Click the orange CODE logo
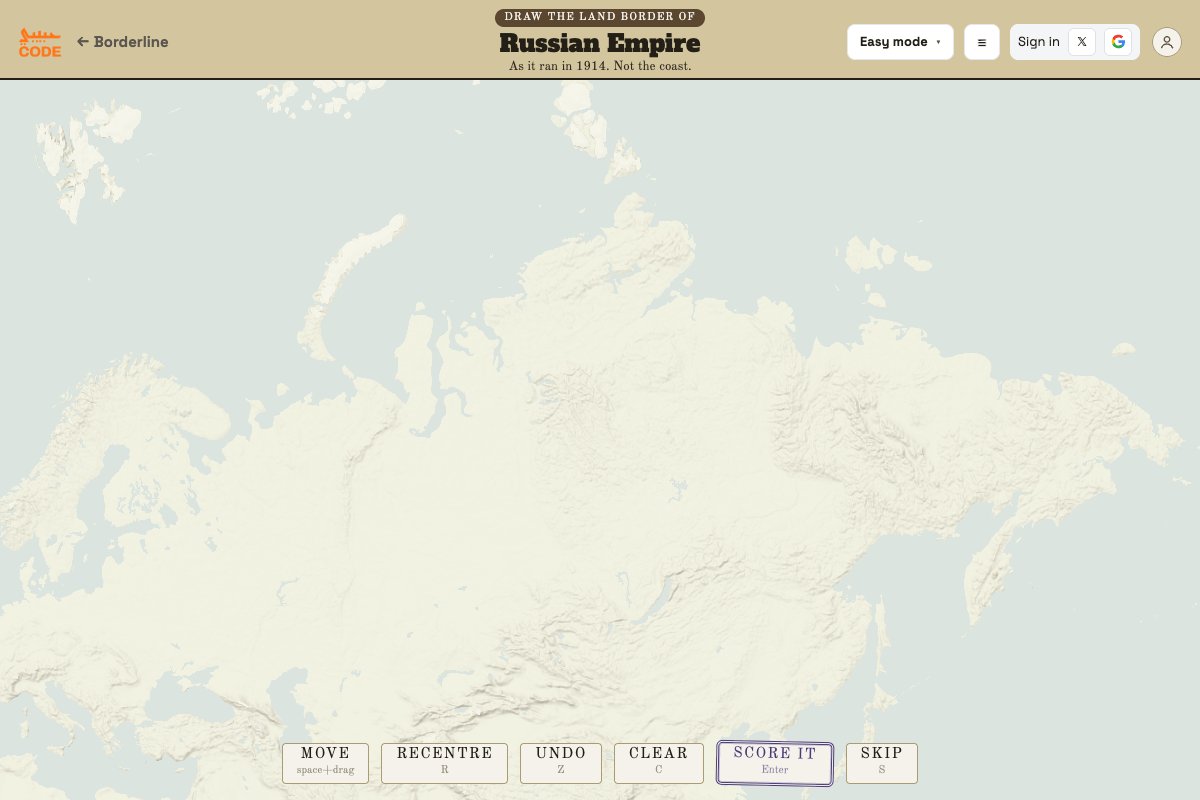Image resolution: width=1200 pixels, height=800 pixels. 40,42
